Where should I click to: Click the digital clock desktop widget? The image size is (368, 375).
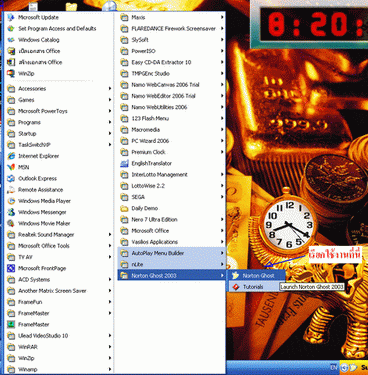coord(309,25)
